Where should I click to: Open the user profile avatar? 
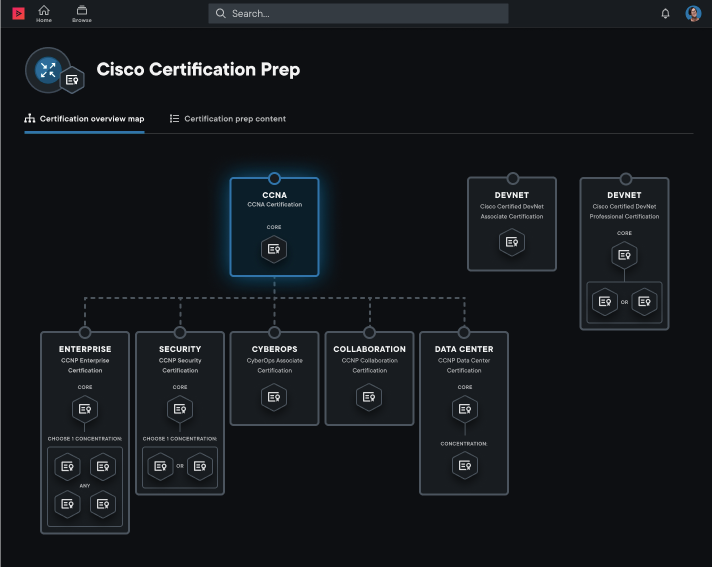coord(693,14)
